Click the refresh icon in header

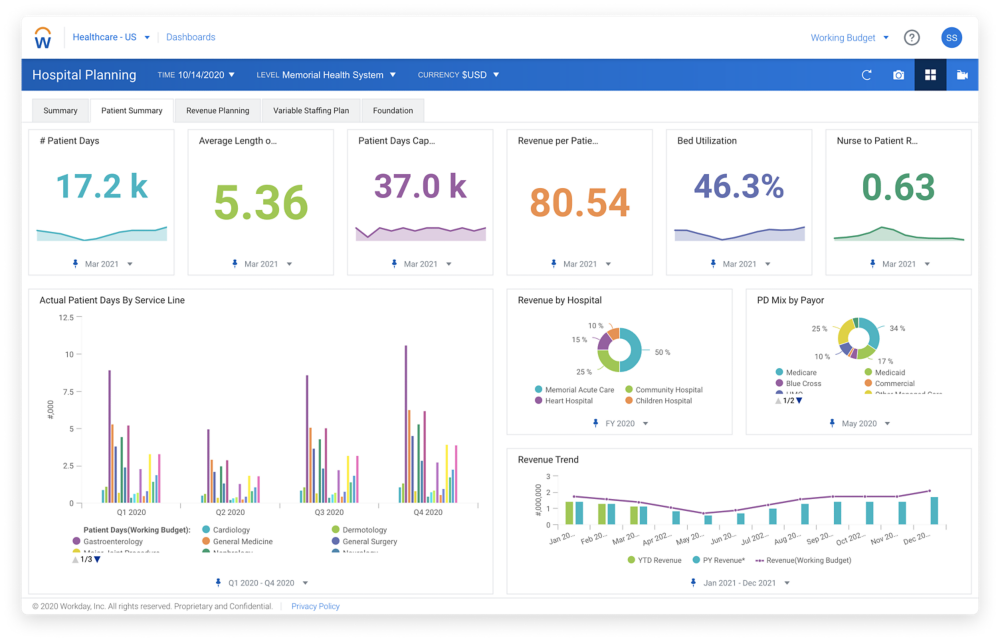[x=867, y=75]
